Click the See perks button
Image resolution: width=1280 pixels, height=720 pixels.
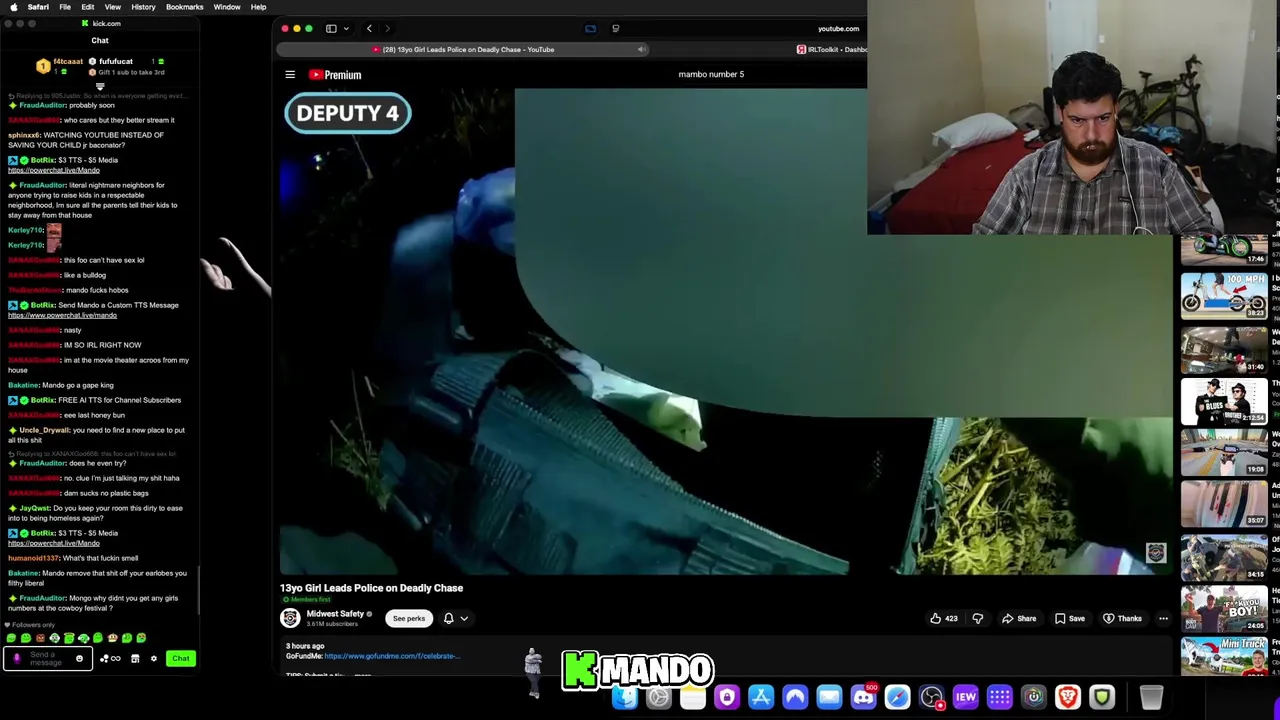tap(409, 618)
